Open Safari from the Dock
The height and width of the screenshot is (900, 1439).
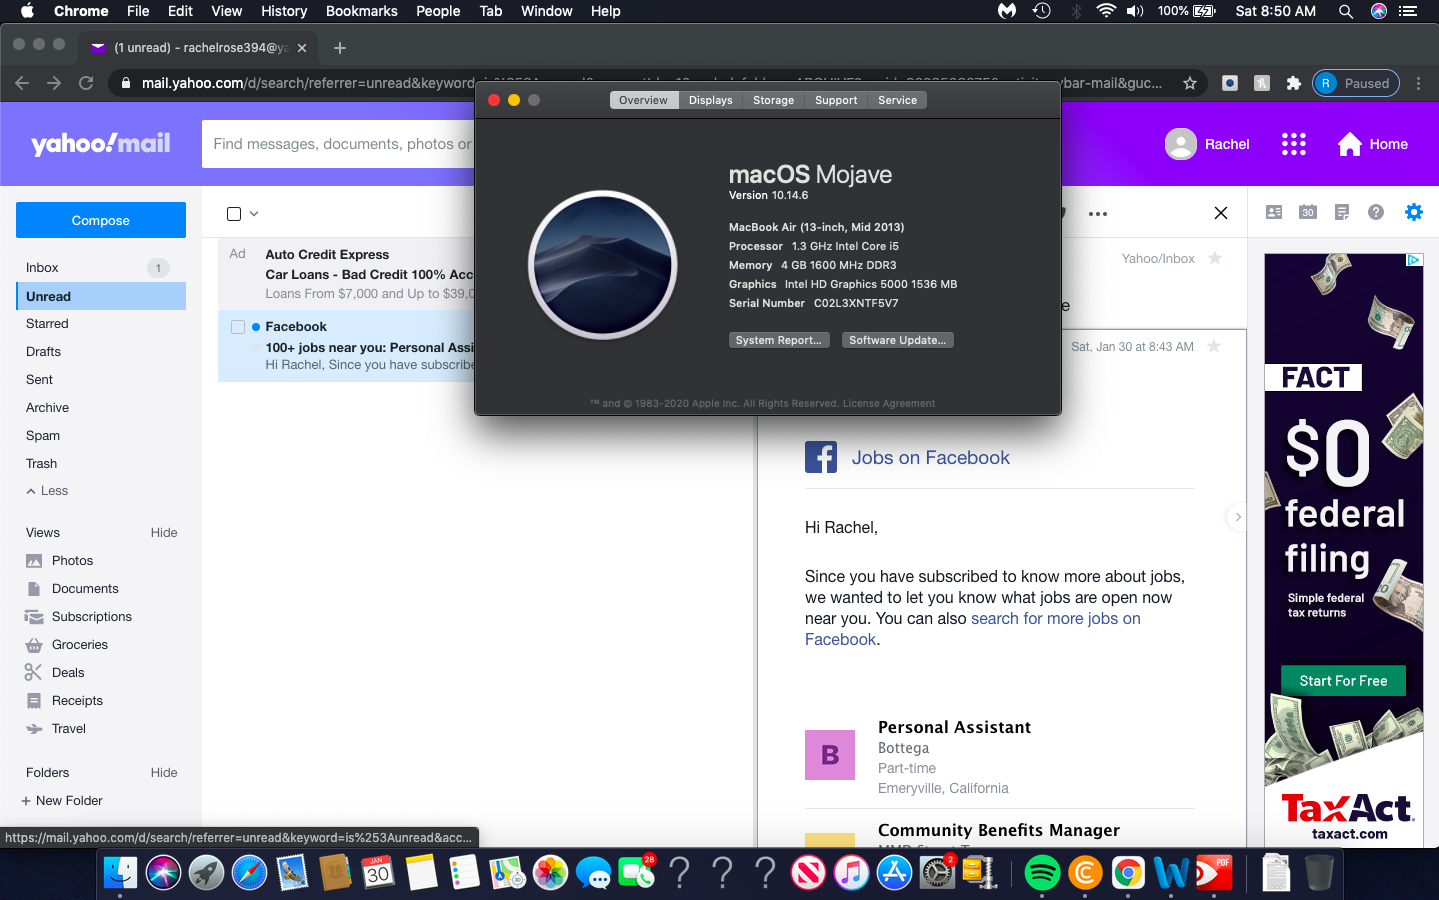[x=250, y=872]
